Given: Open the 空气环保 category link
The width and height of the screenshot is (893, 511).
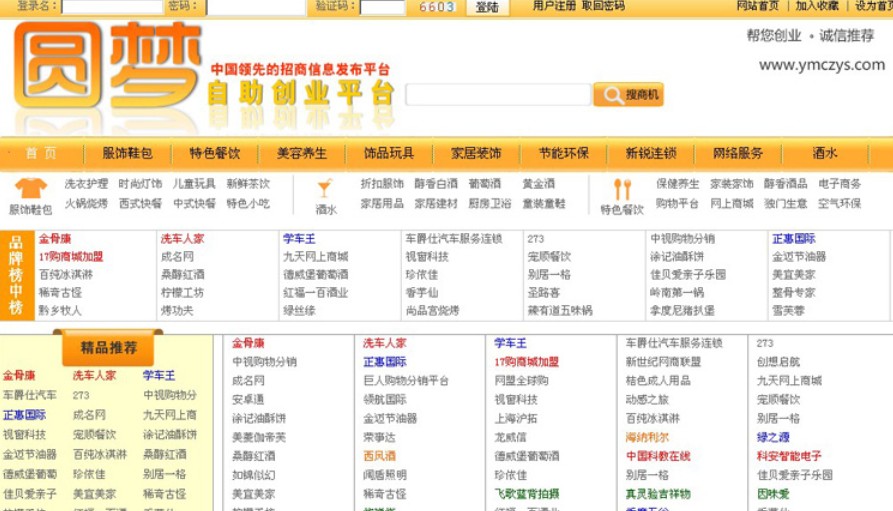Looking at the screenshot, I should pyautogui.click(x=839, y=203).
